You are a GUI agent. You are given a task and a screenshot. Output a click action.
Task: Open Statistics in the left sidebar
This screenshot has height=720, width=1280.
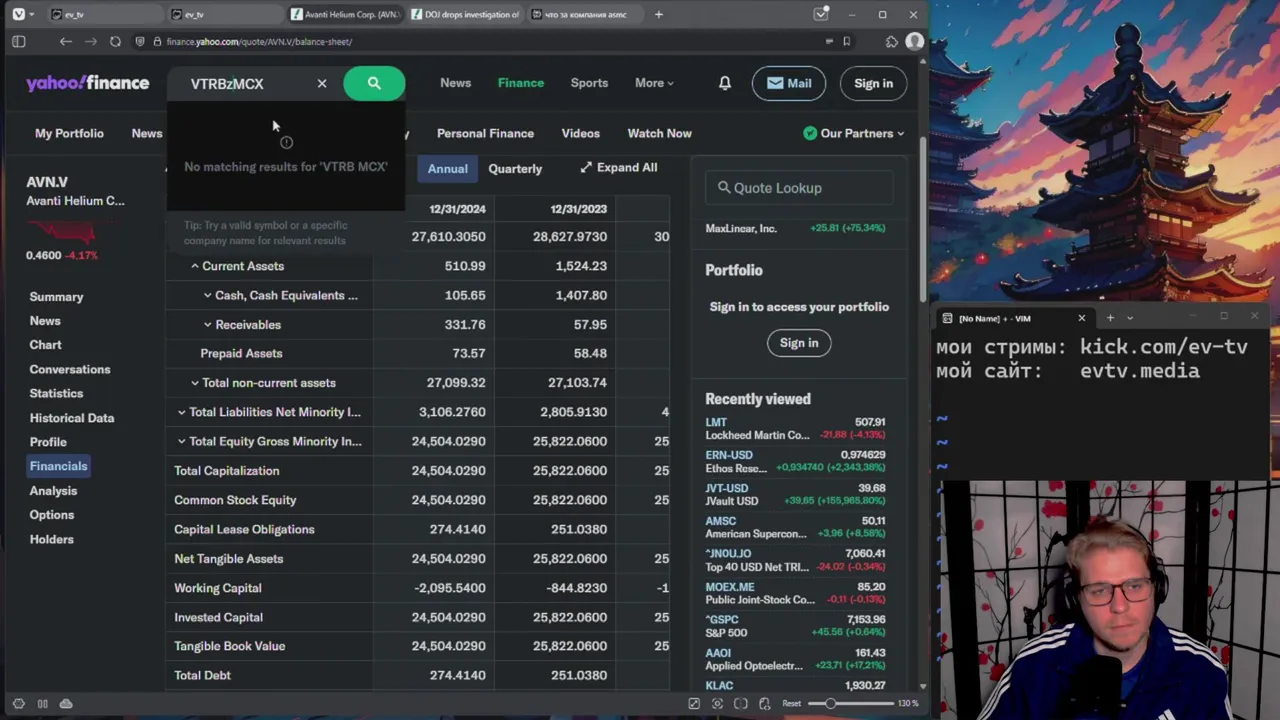click(56, 393)
